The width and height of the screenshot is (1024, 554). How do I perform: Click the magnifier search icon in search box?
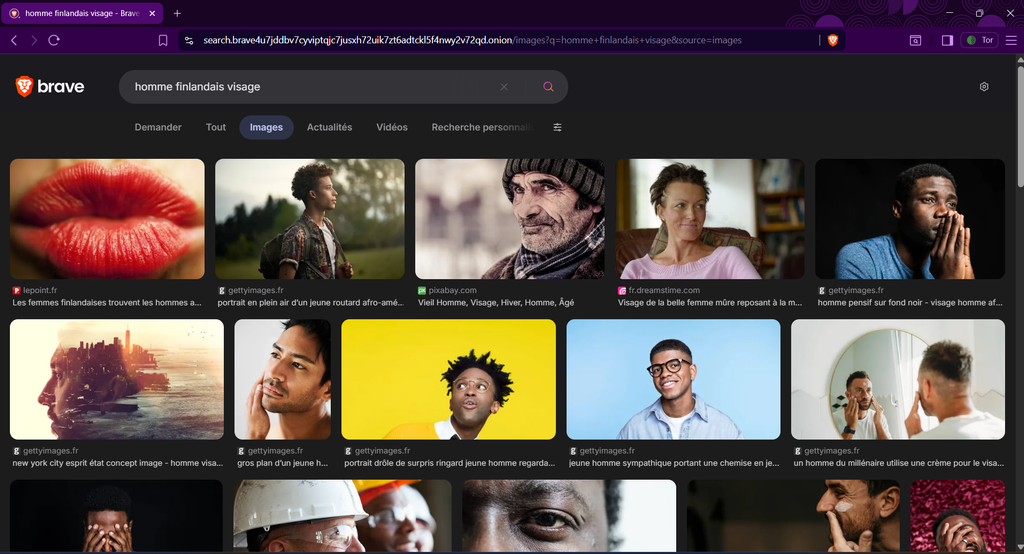coord(548,87)
